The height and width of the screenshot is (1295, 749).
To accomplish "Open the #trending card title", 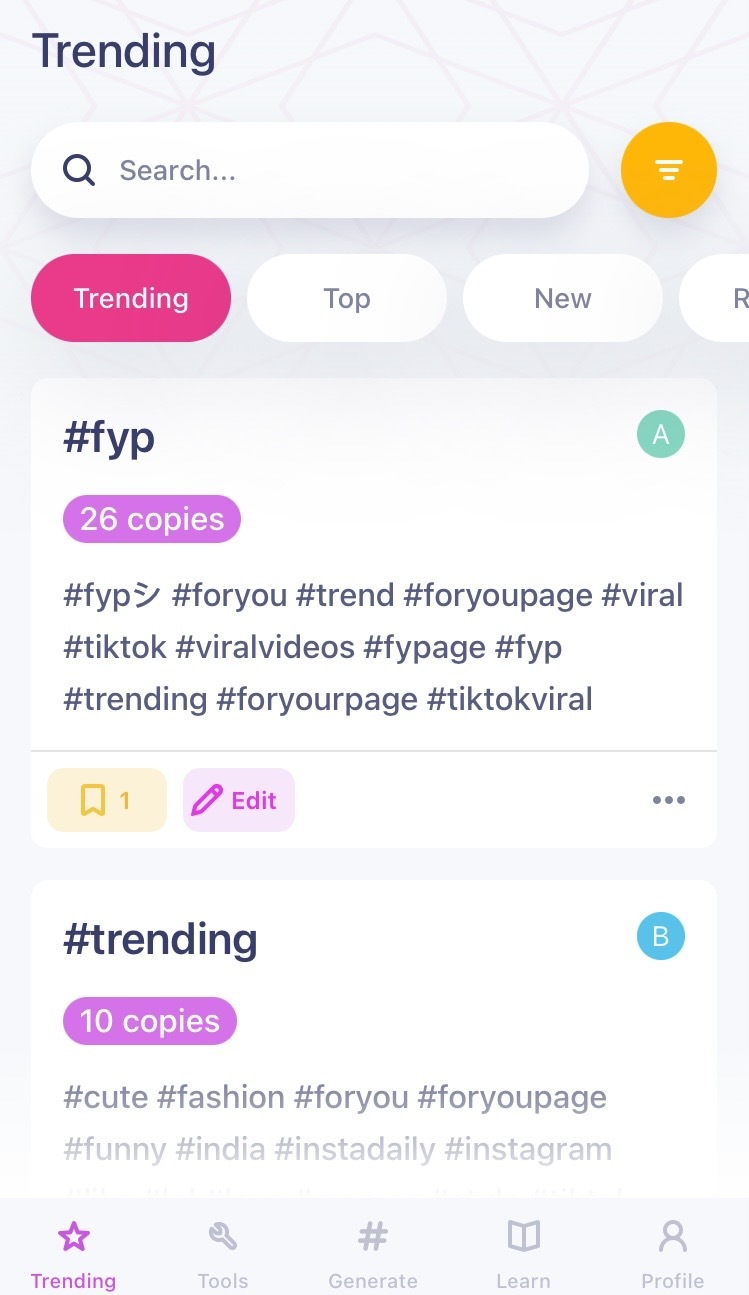I will [160, 939].
